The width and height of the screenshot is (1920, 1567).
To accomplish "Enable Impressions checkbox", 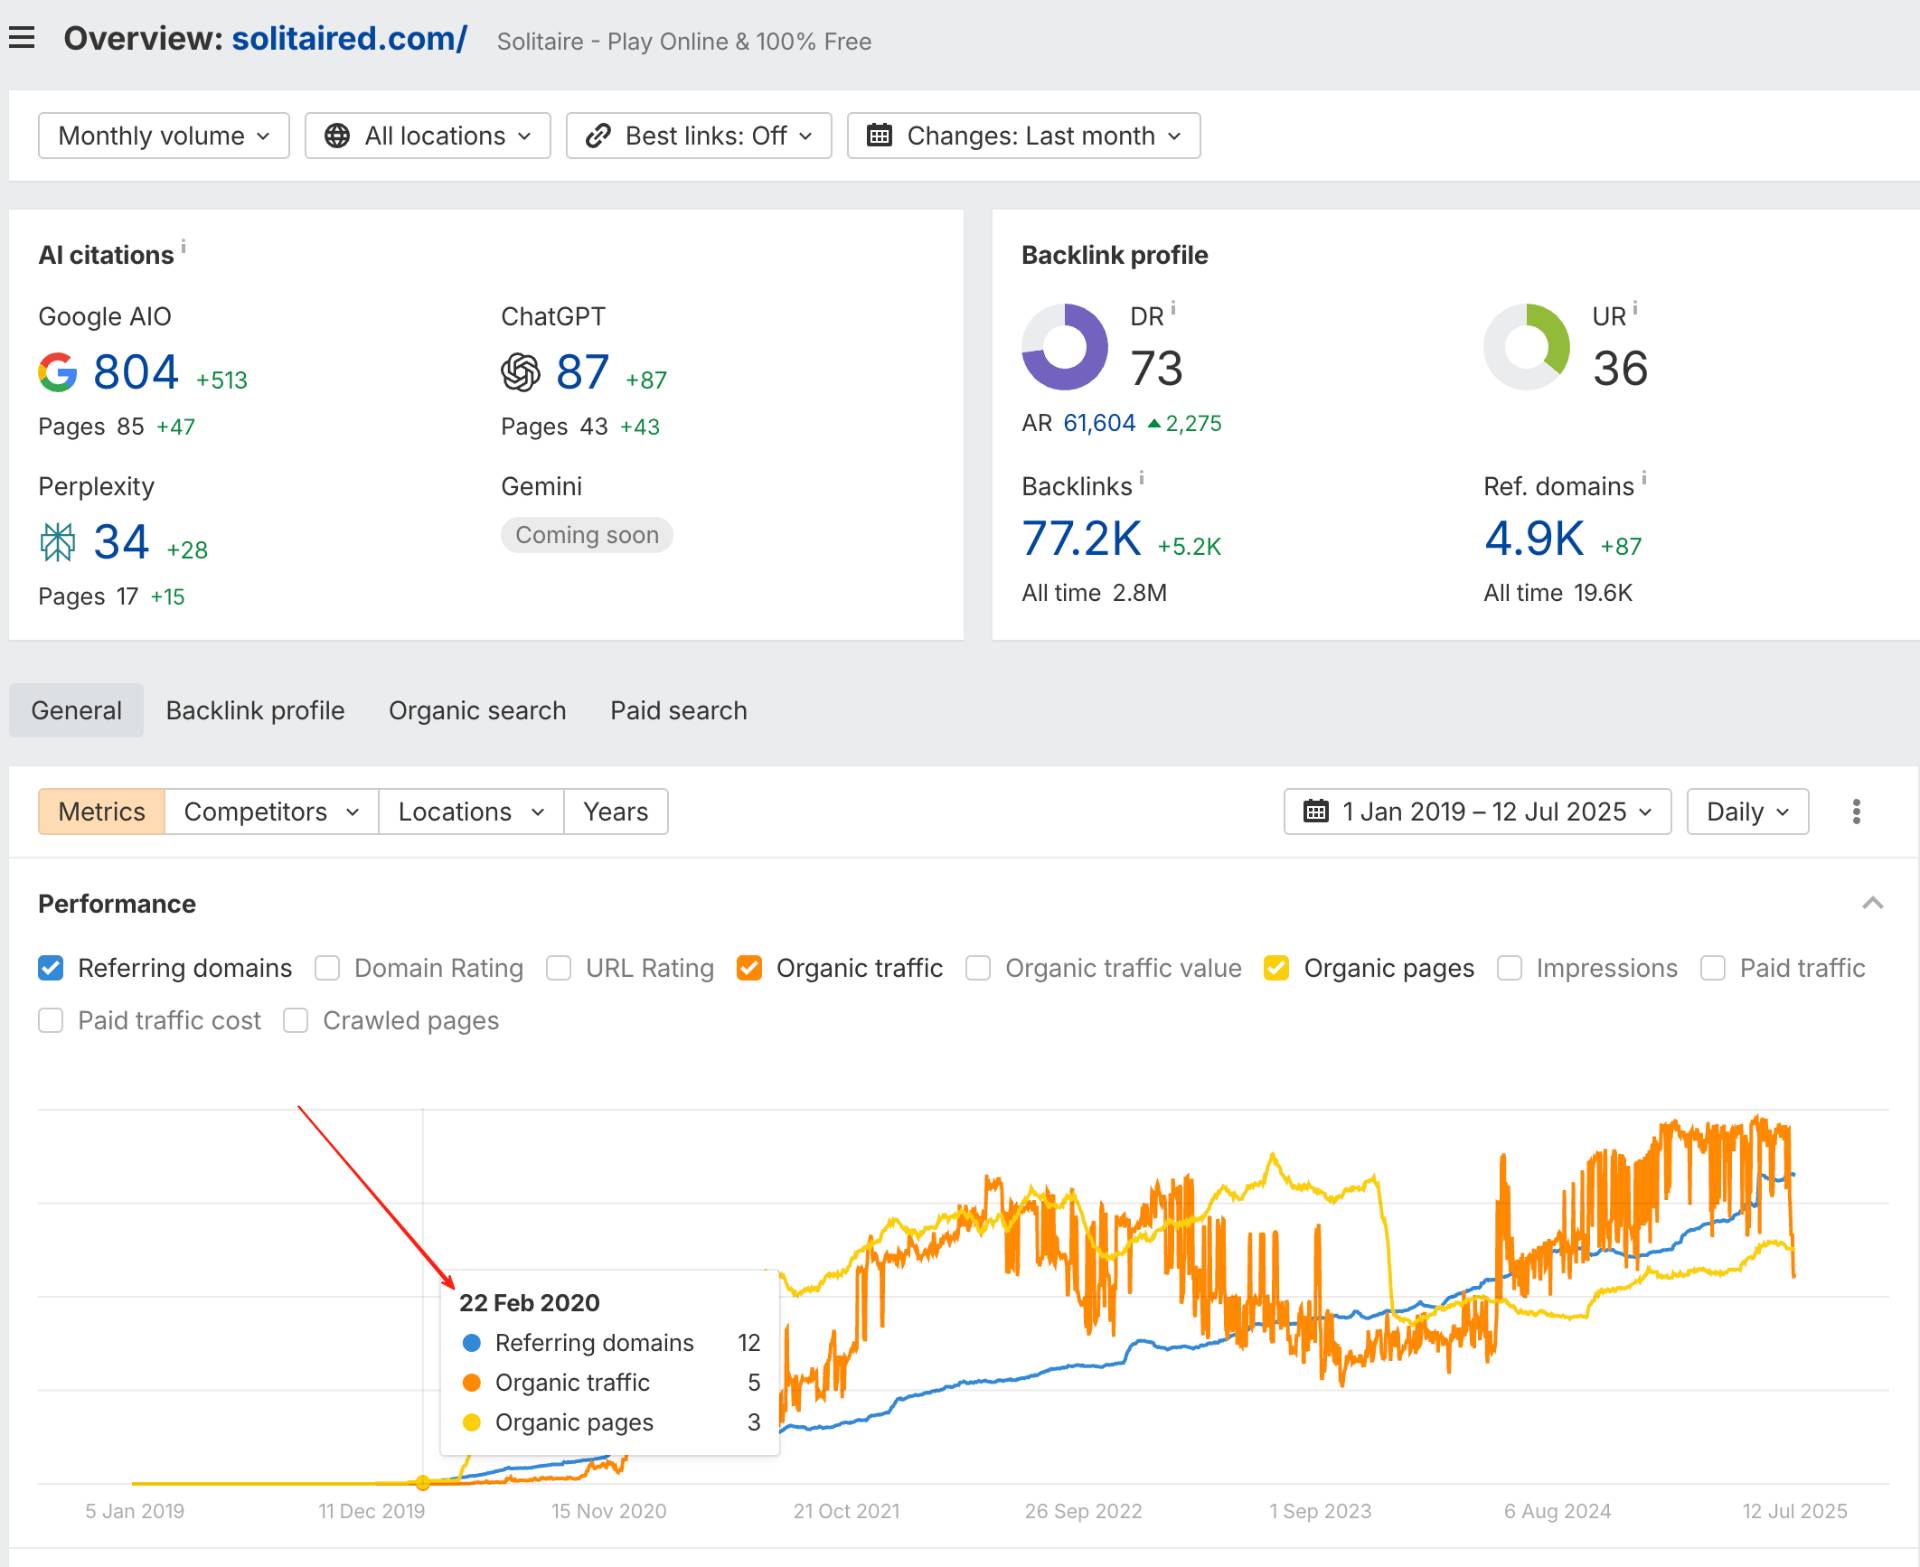I will coord(1509,968).
